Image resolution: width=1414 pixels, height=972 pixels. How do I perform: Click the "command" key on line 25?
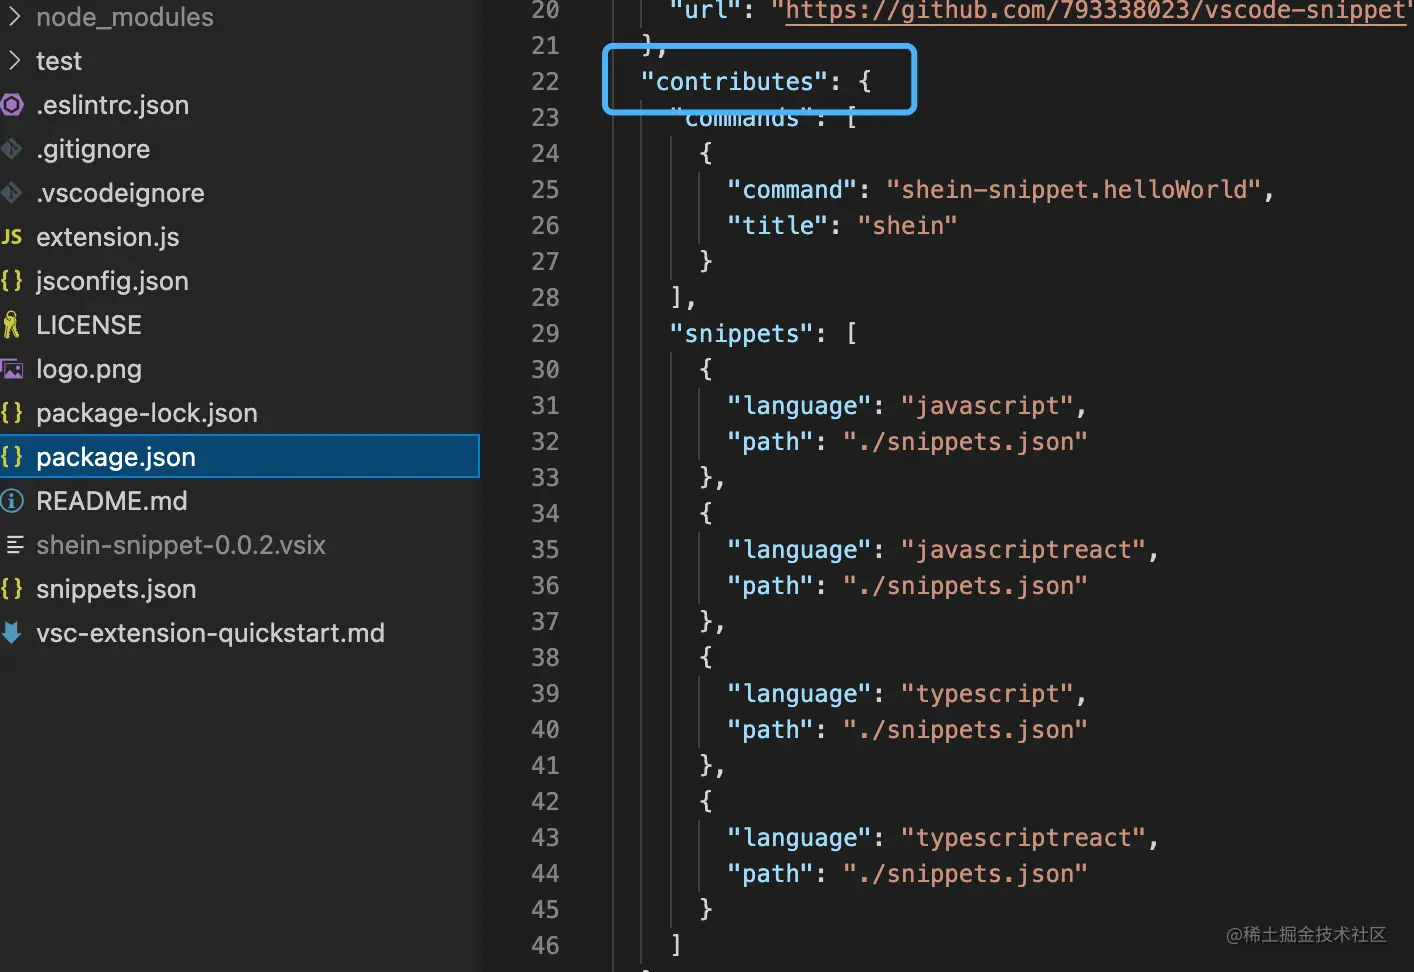point(793,189)
